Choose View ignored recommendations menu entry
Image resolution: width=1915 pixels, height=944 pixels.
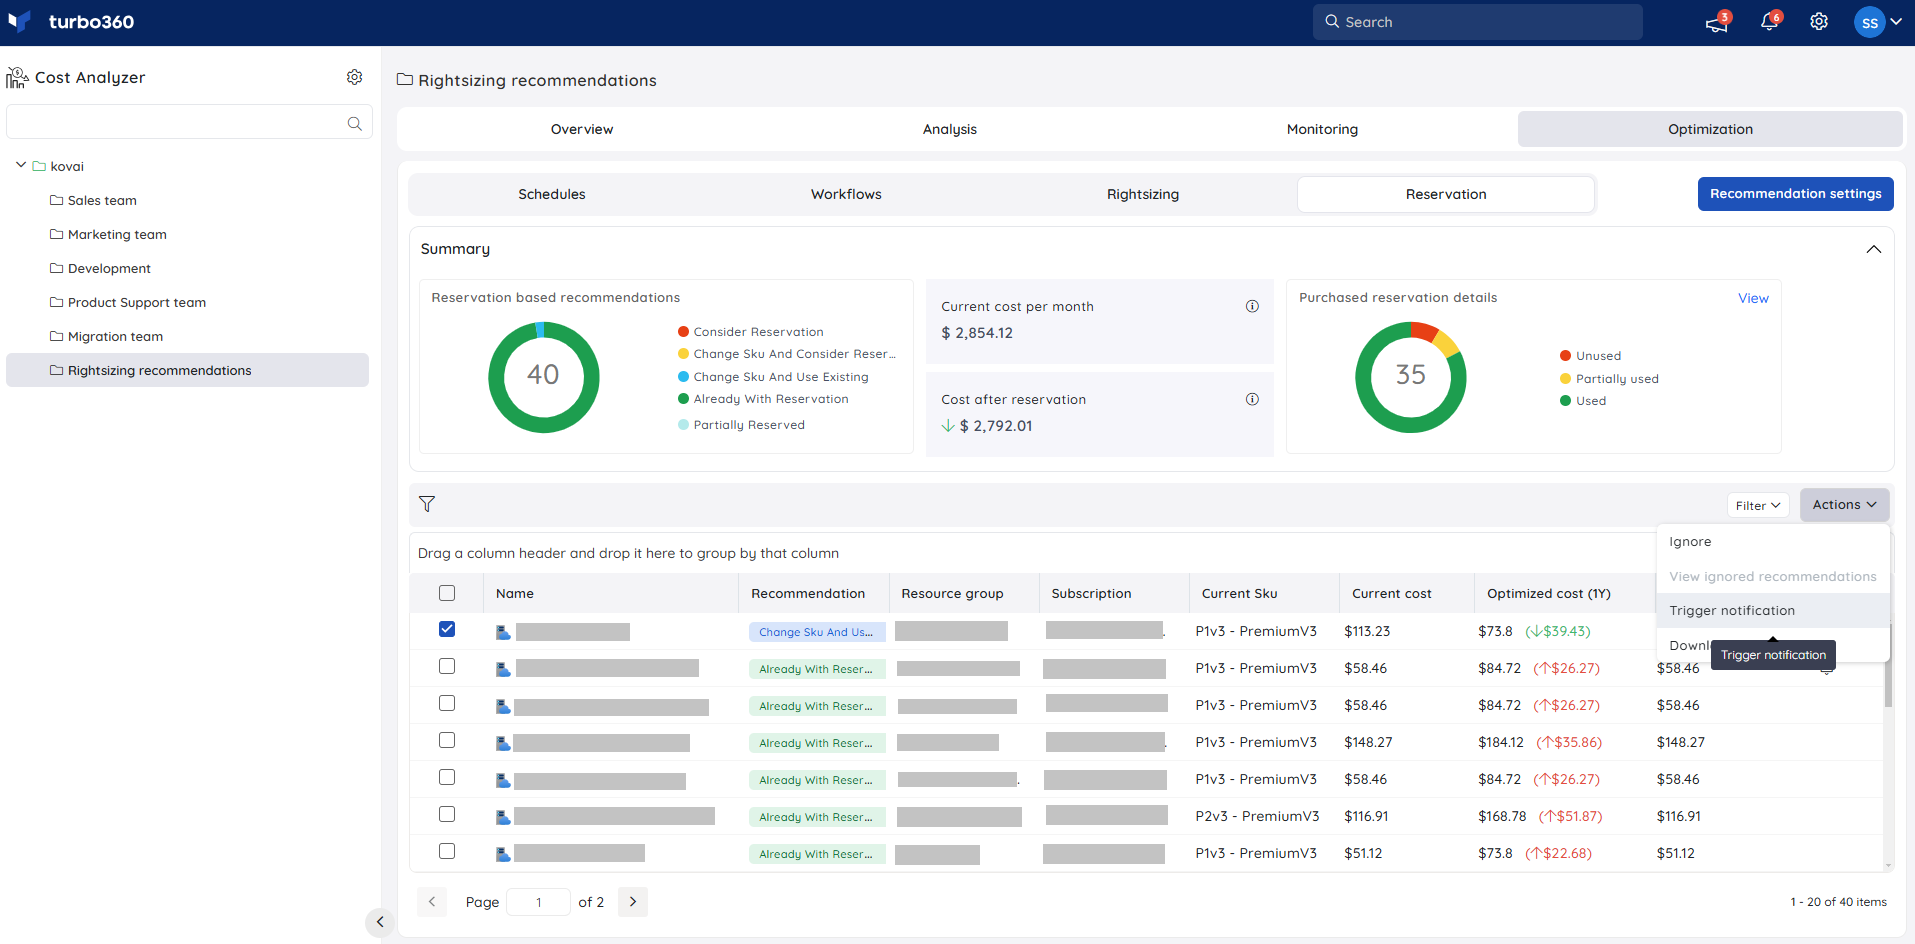pyautogui.click(x=1773, y=577)
